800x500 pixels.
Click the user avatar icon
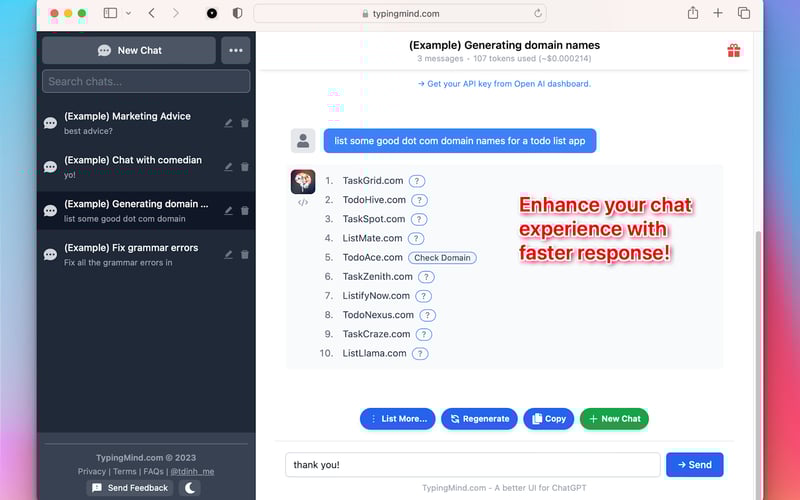click(x=303, y=141)
